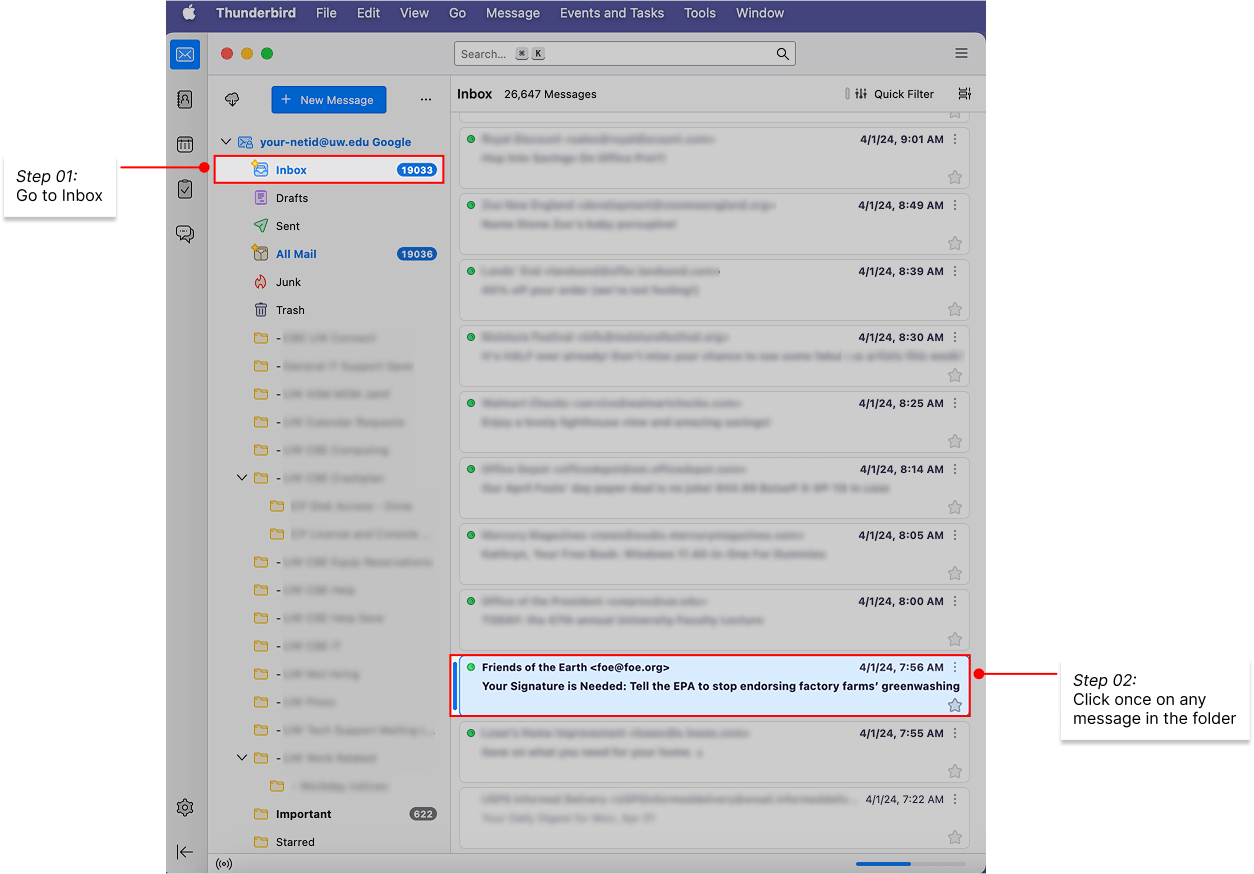1254x874 pixels.
Task: Open the Message menu in the menu bar
Action: (x=512, y=13)
